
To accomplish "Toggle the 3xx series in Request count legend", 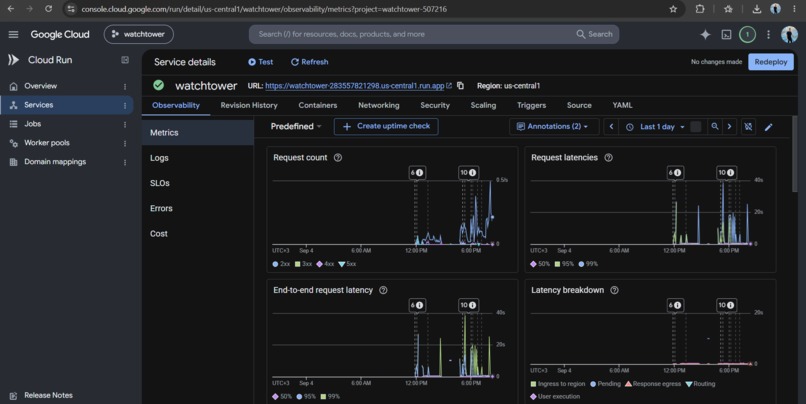I will click(x=303, y=264).
